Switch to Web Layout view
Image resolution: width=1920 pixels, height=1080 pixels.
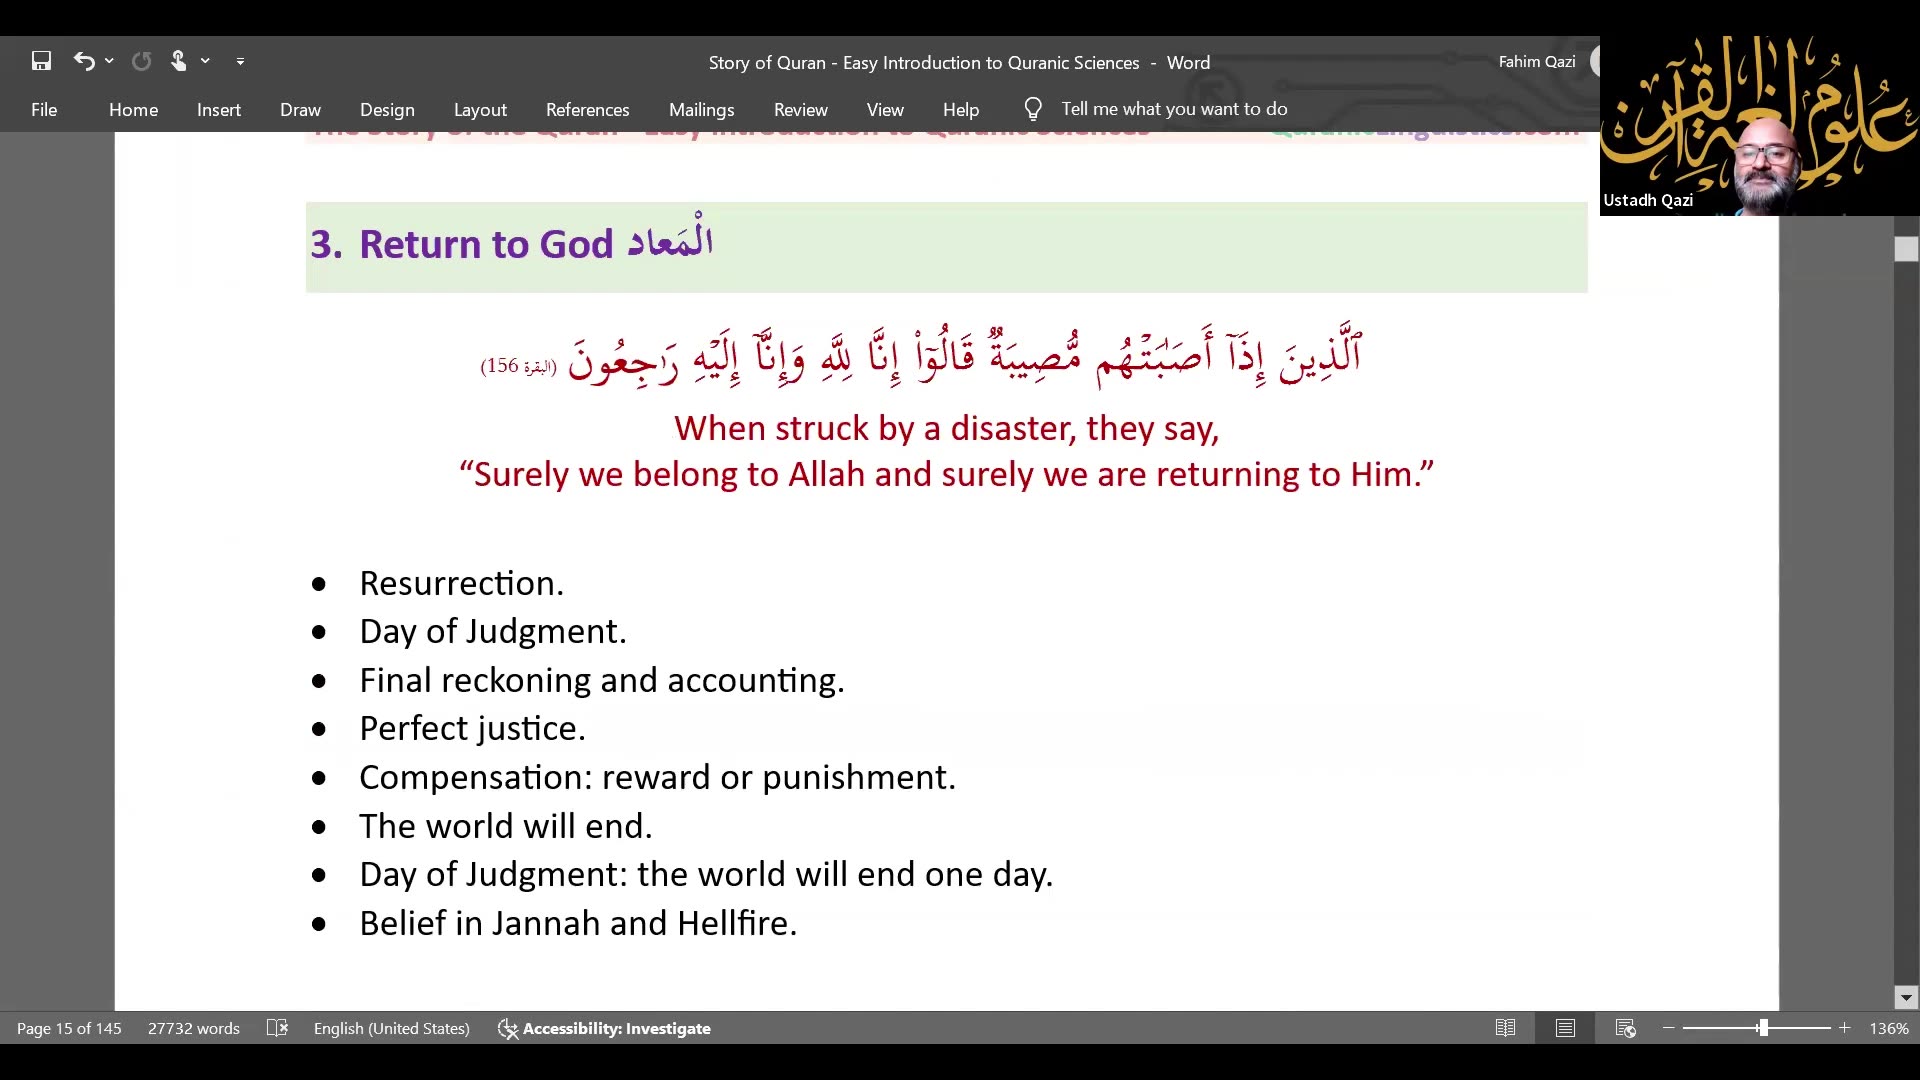(x=1626, y=1027)
